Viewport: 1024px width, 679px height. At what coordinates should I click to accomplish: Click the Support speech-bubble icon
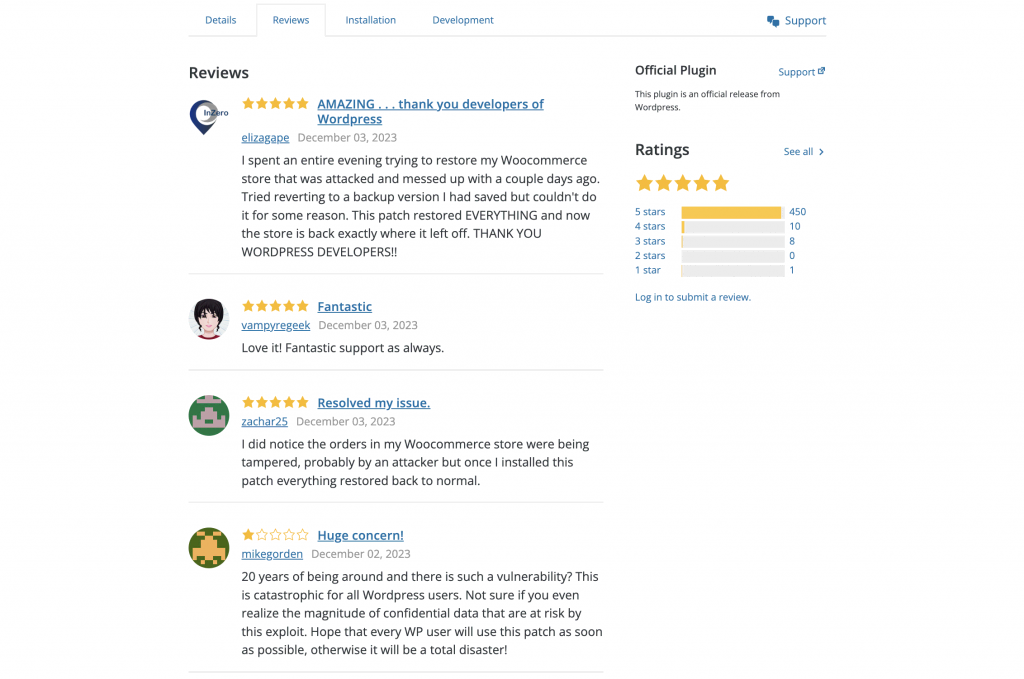773,21
